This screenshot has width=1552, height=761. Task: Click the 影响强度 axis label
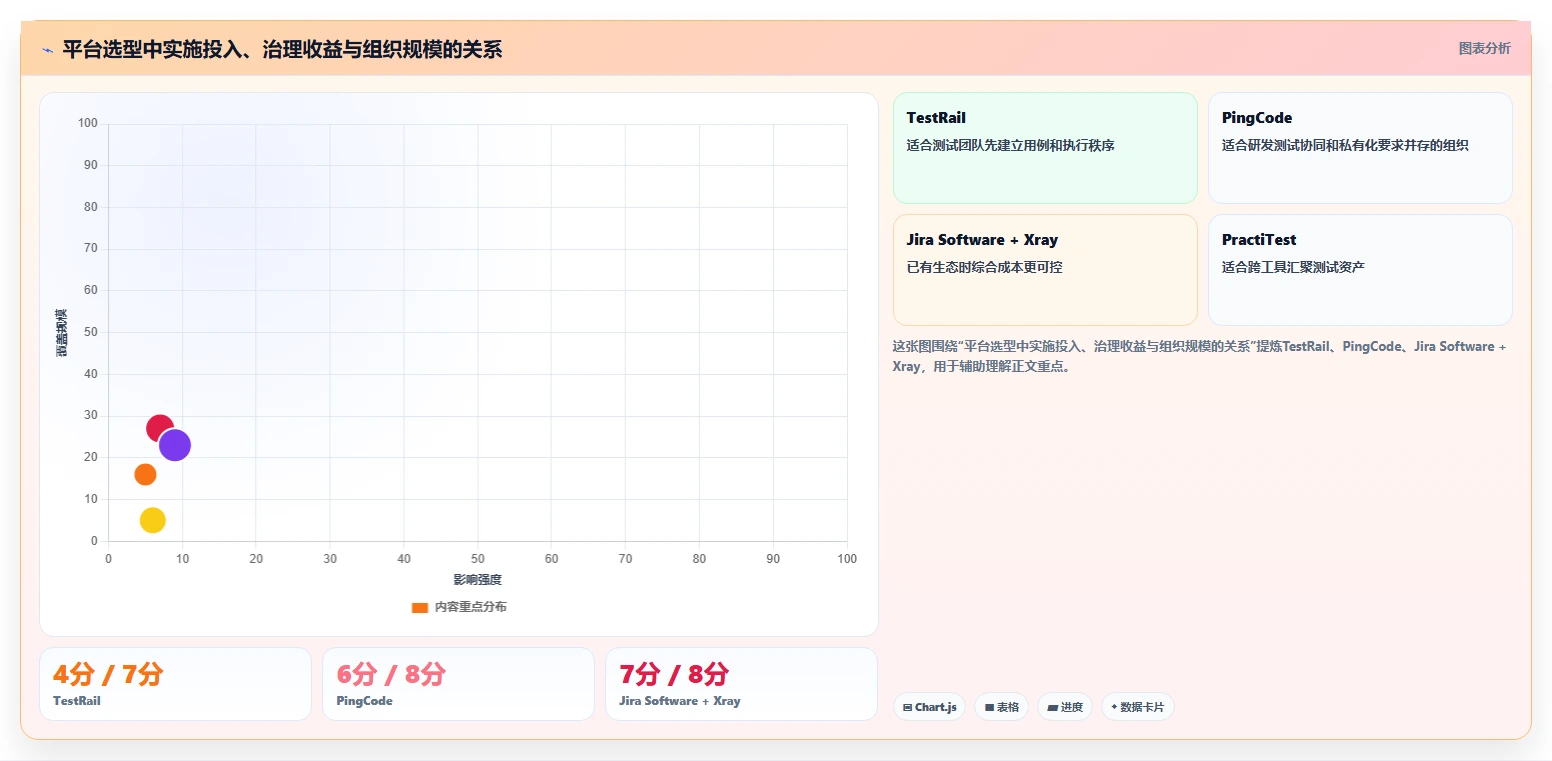[477, 580]
